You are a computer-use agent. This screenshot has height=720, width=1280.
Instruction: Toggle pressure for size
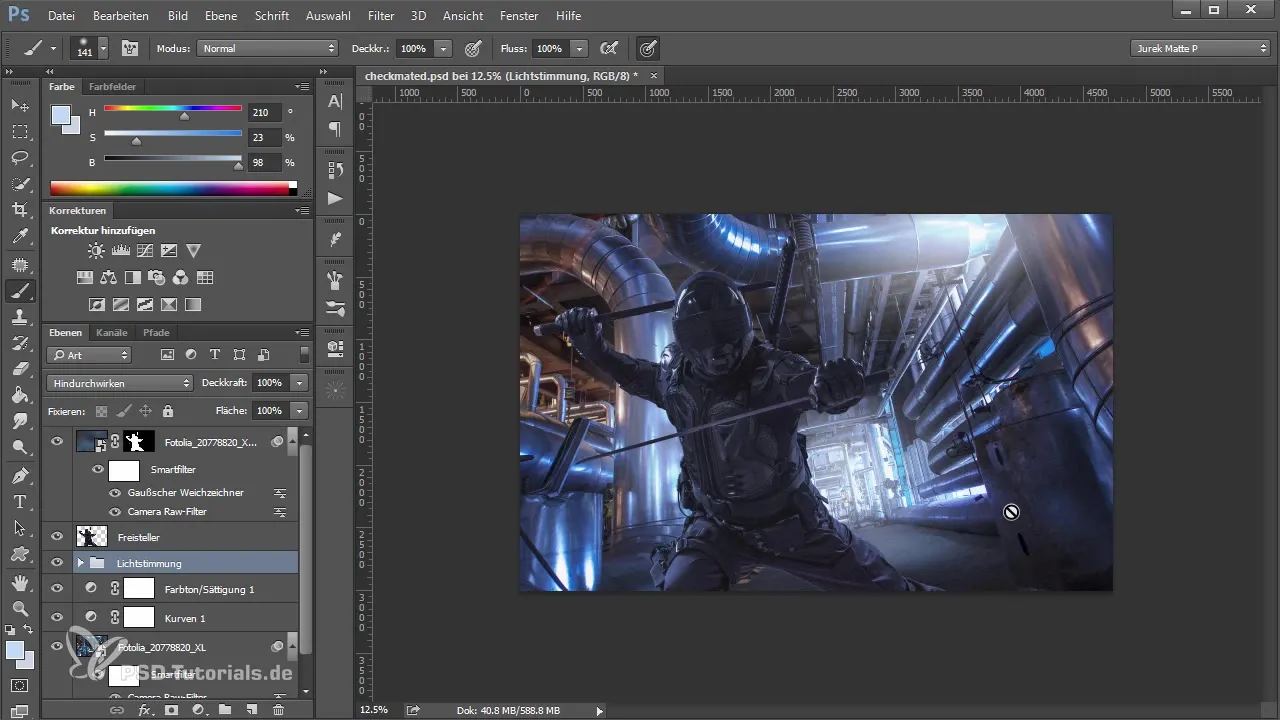point(648,48)
